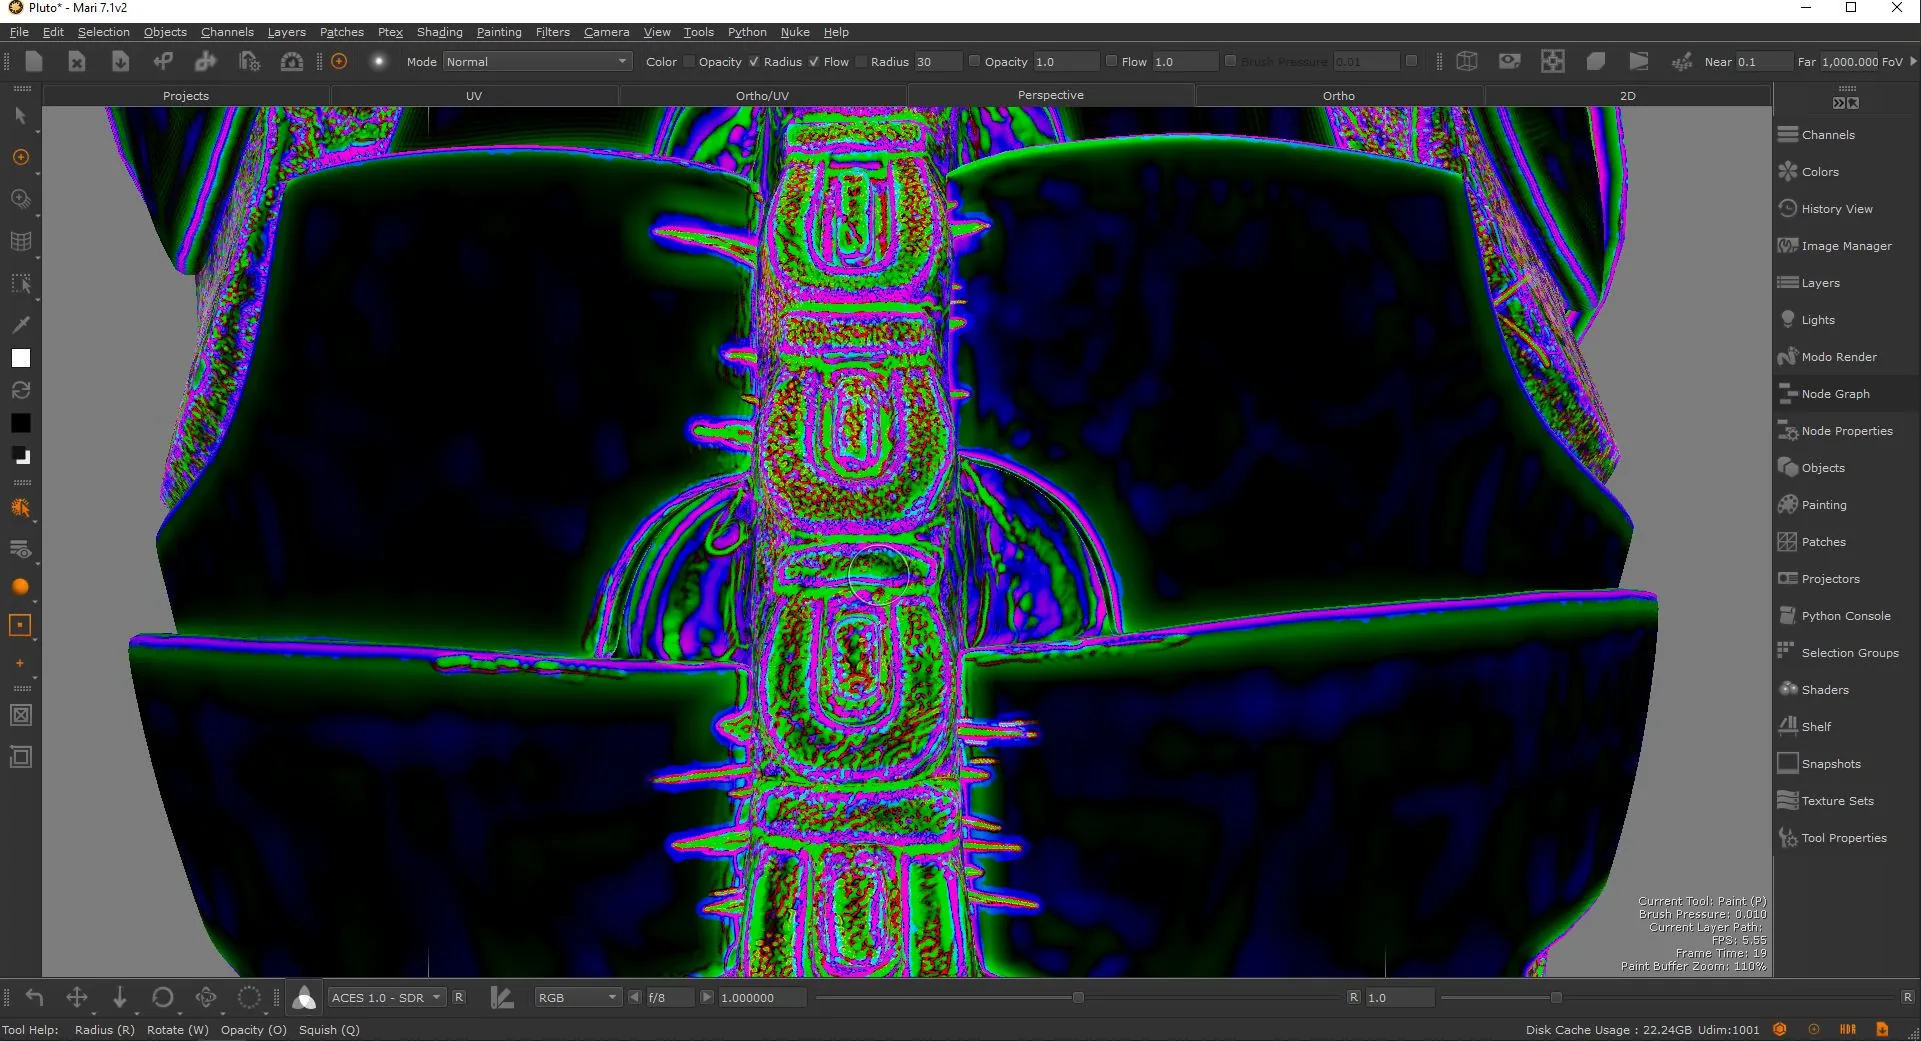Open the Python Console palette
Image resolution: width=1921 pixels, height=1041 pixels.
pyautogui.click(x=1845, y=616)
